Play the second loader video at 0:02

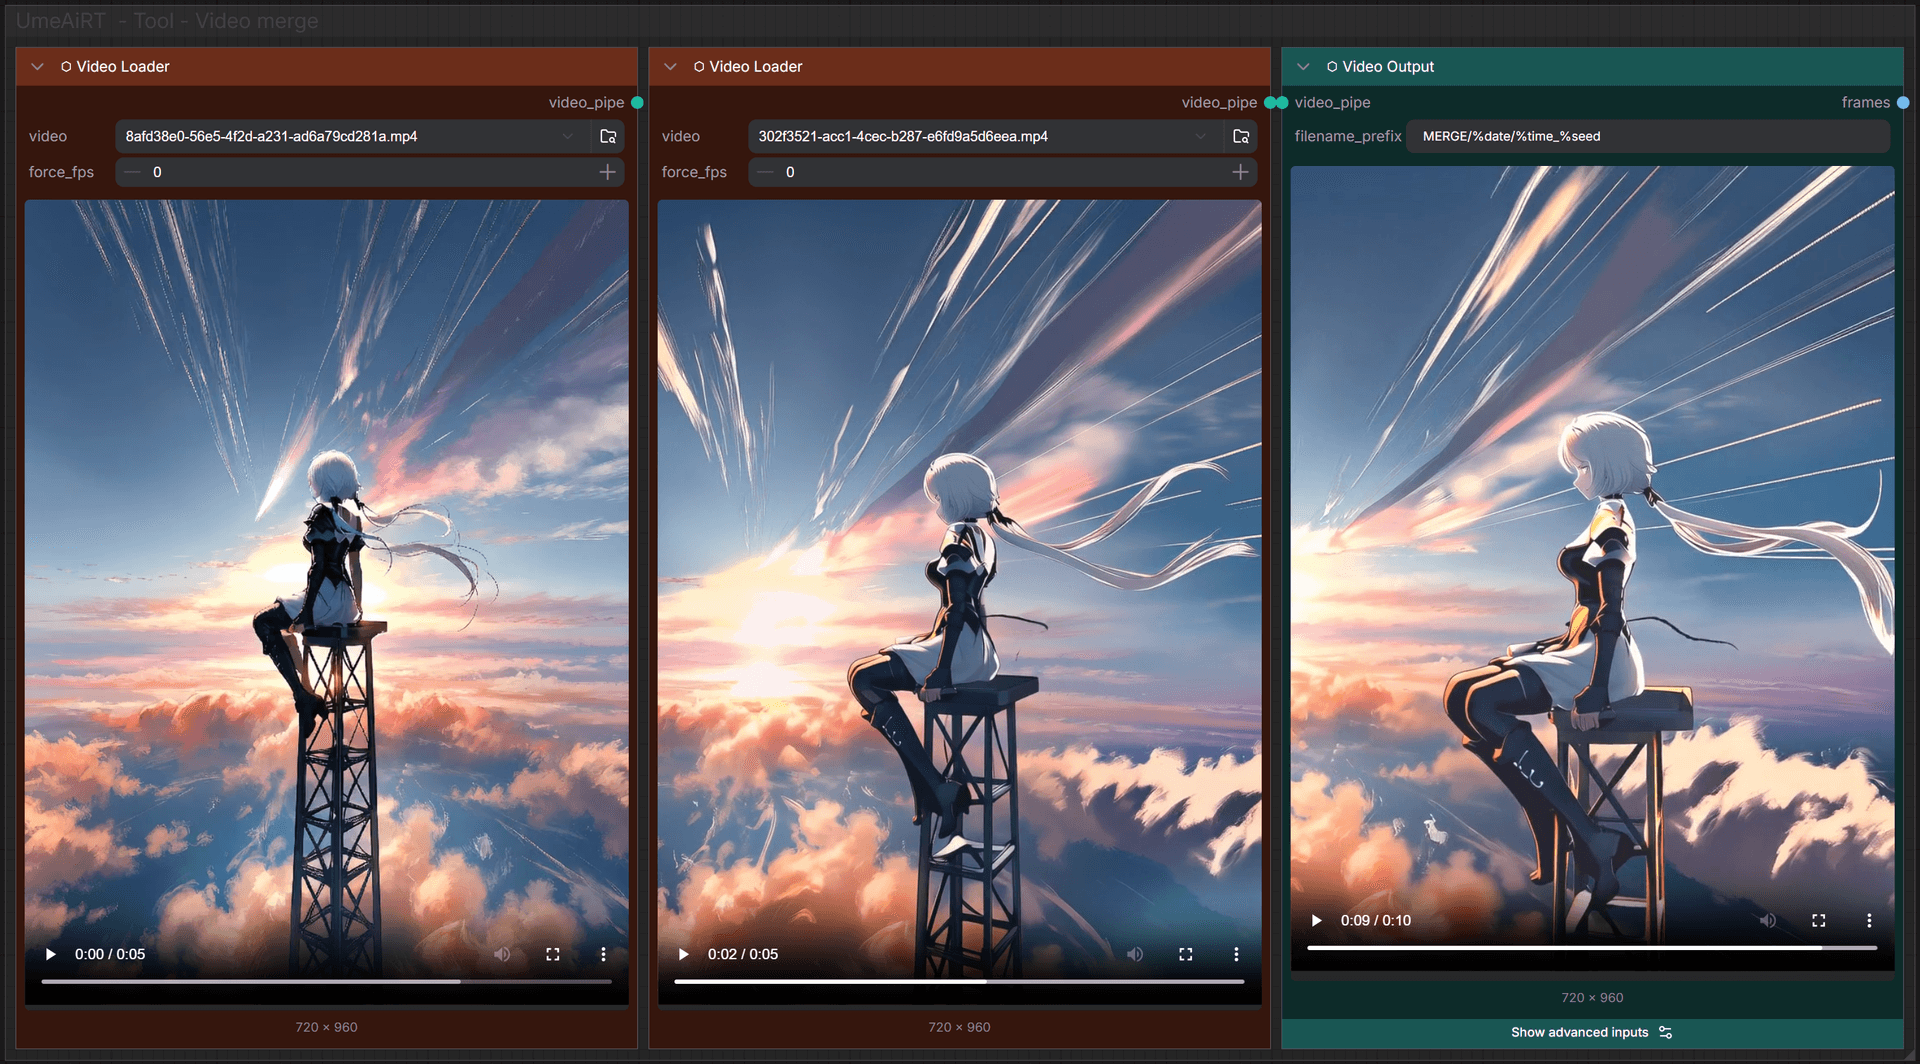click(x=683, y=954)
